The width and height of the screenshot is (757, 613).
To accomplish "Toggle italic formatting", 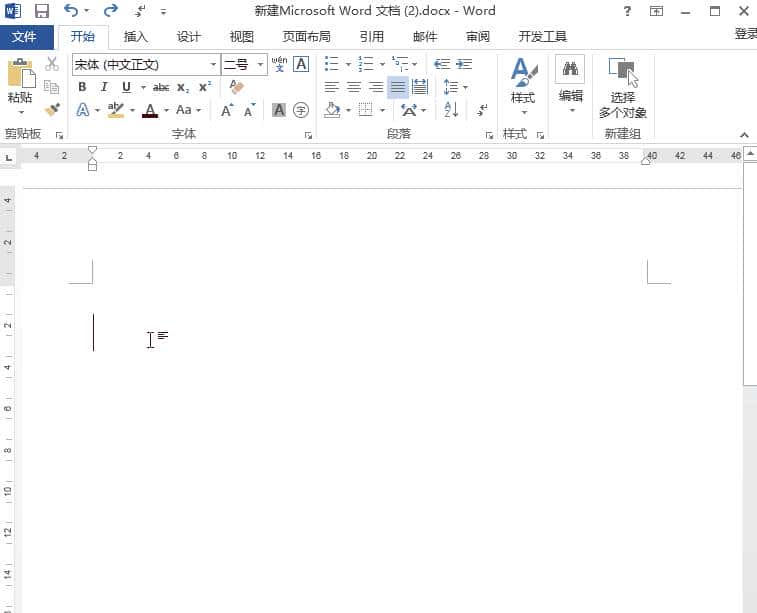I will point(104,87).
